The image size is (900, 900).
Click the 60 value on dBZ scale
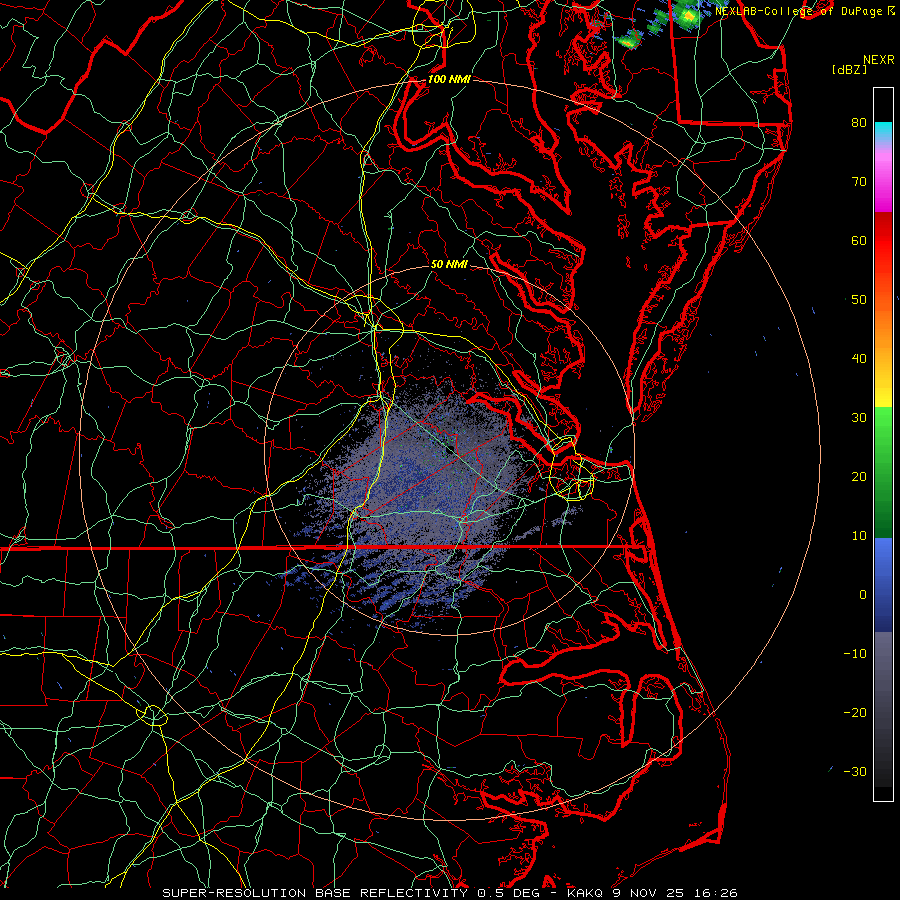(859, 240)
